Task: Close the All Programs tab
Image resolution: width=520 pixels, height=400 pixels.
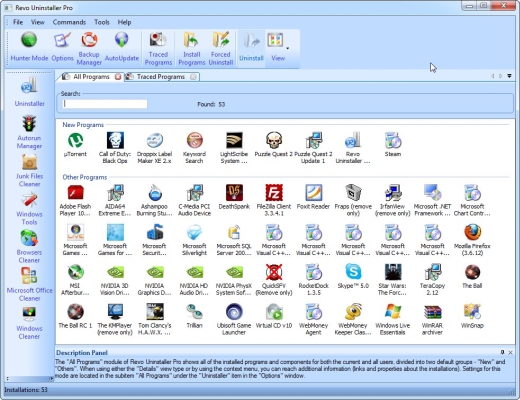Action: tap(118, 77)
